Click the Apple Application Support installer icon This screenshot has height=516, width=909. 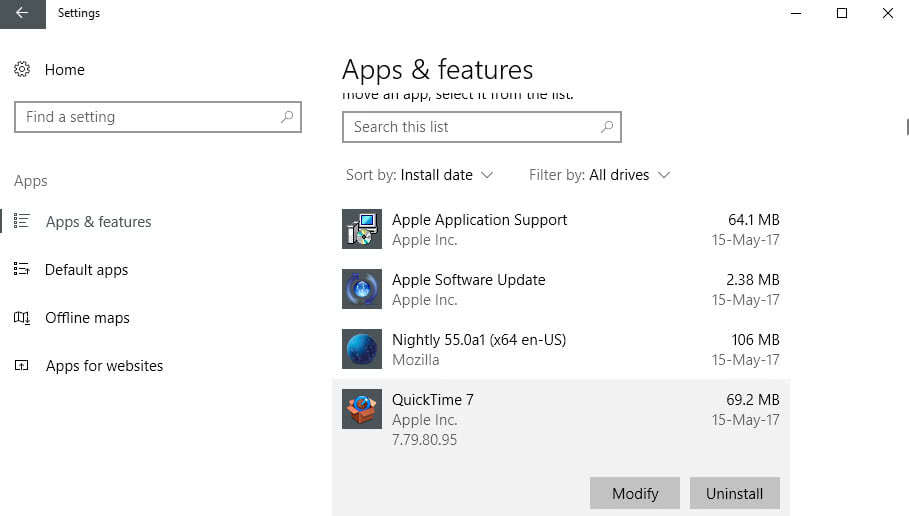pyautogui.click(x=362, y=229)
